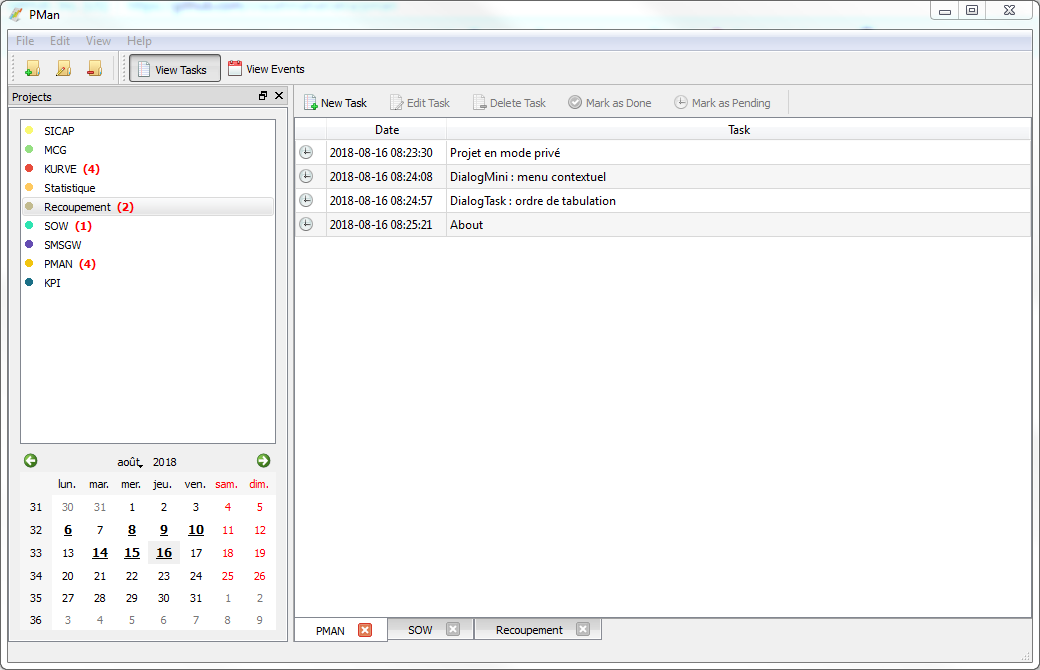This screenshot has width=1040, height=670.
Task: Toggle the View Tasks toolbar button
Action: [x=174, y=69]
